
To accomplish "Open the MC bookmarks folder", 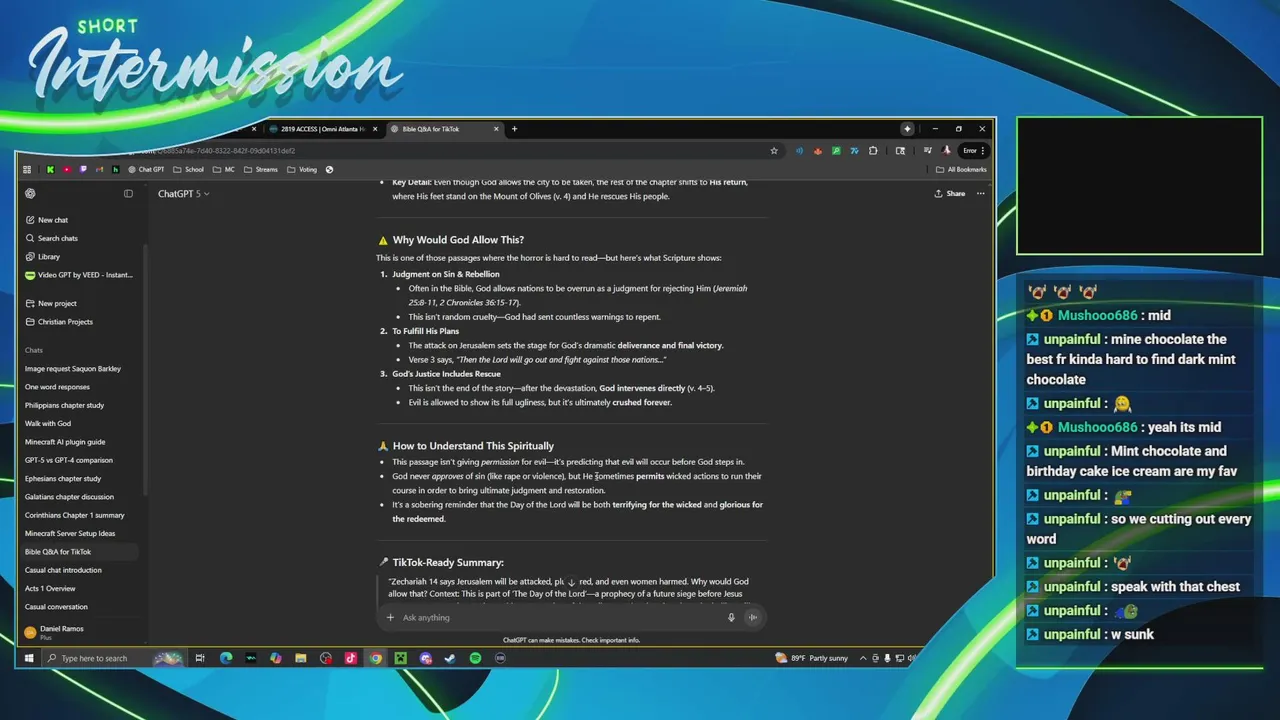I will pyautogui.click(x=224, y=170).
